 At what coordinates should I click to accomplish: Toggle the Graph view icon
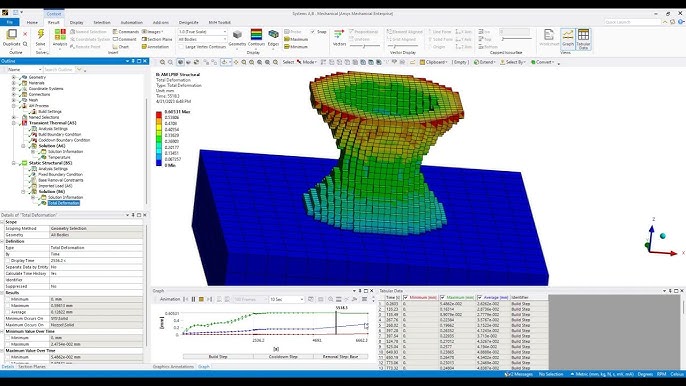[567, 35]
